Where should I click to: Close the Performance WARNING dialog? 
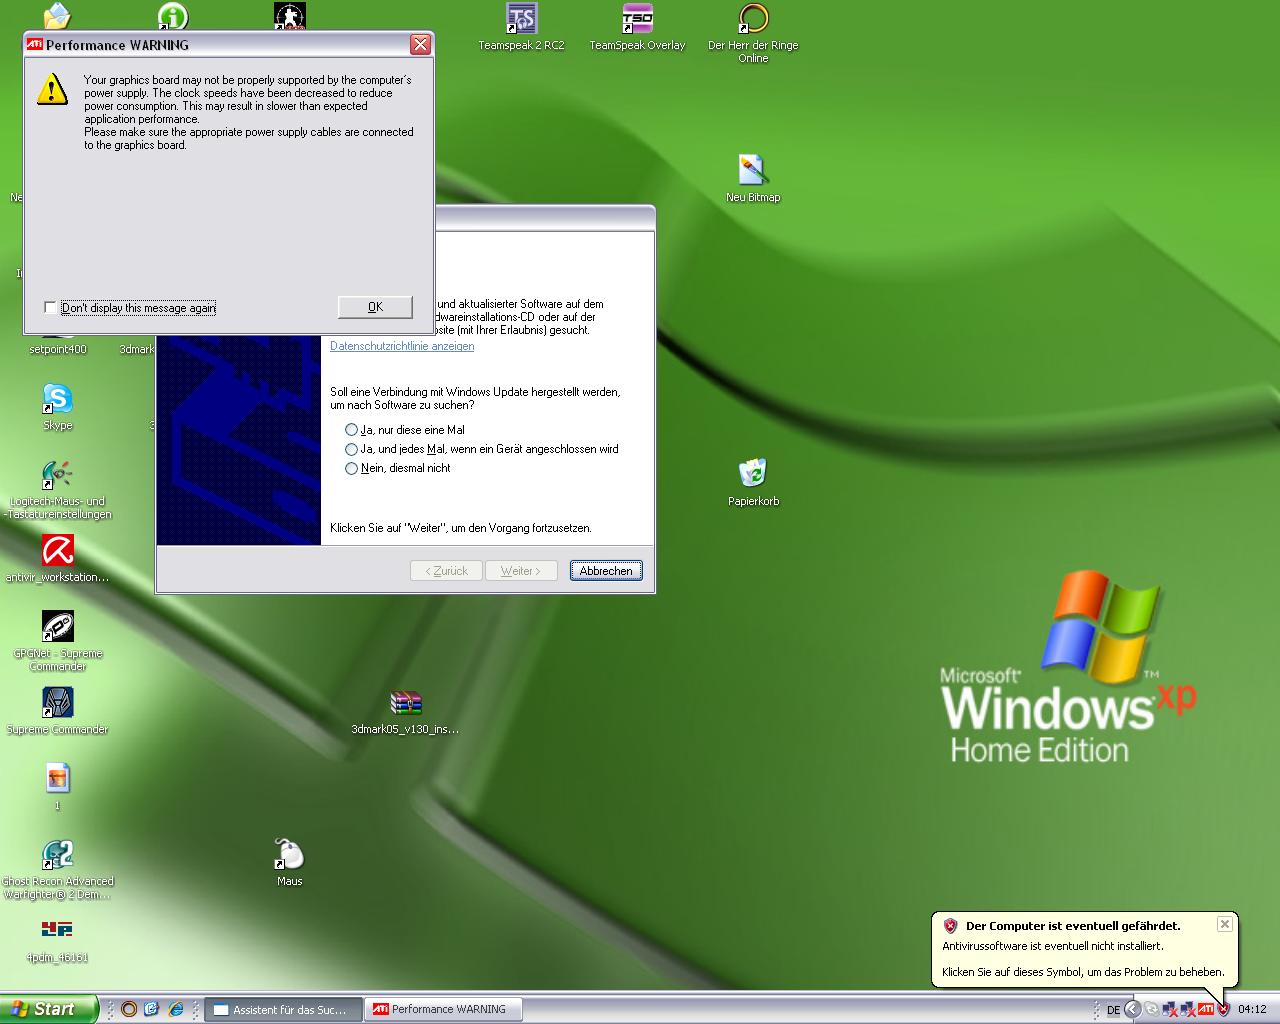coord(421,44)
